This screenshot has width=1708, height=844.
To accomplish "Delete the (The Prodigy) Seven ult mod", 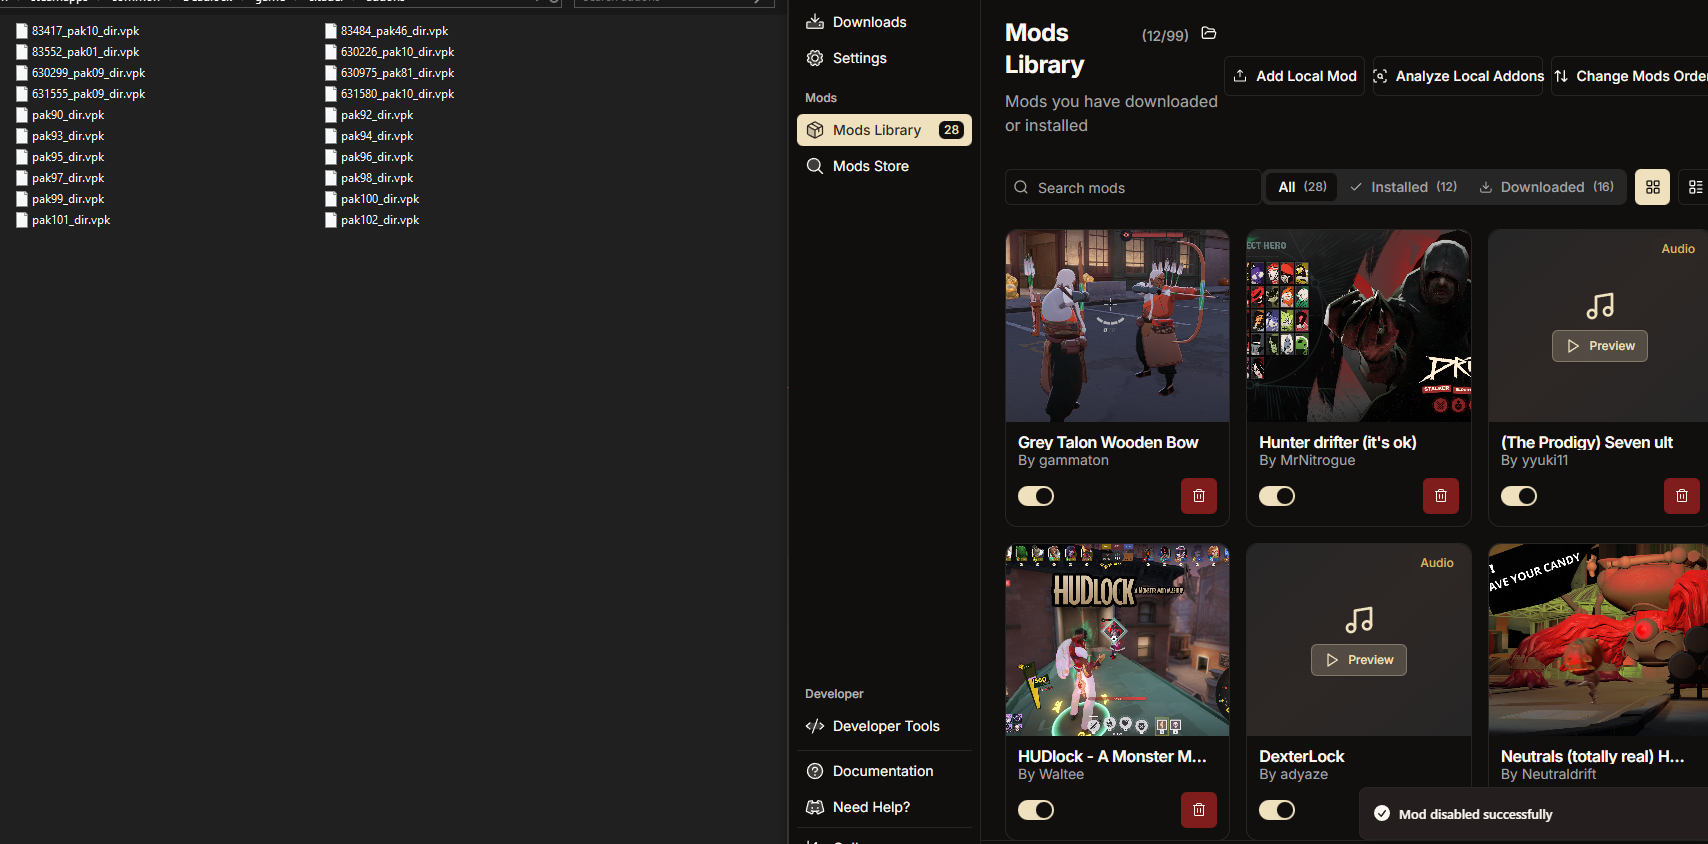I will tap(1682, 496).
